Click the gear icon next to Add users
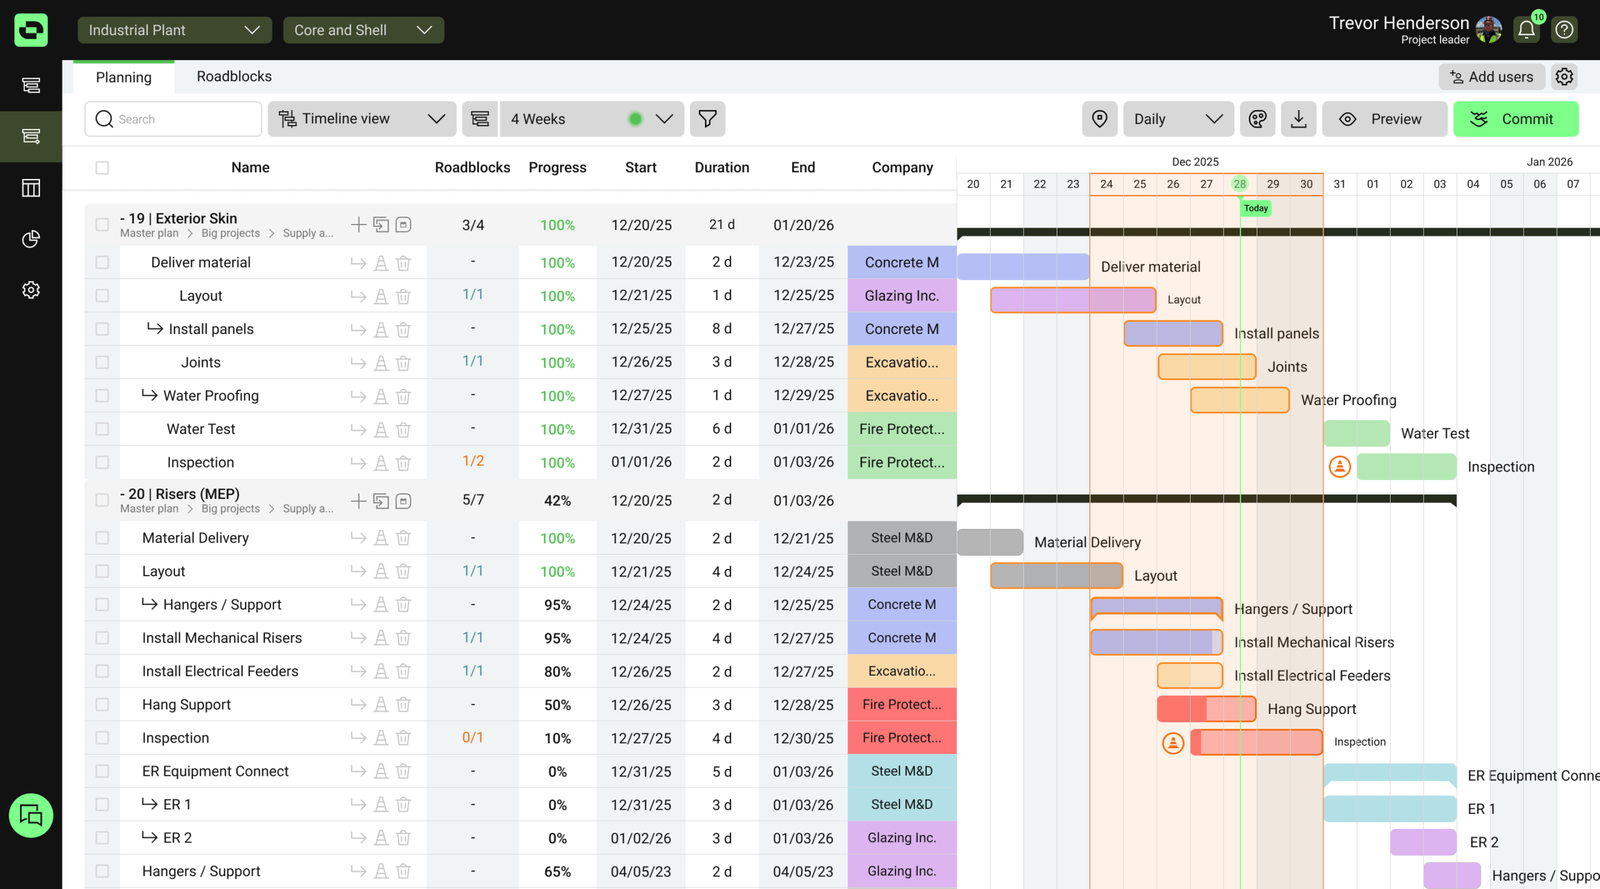 (x=1565, y=76)
